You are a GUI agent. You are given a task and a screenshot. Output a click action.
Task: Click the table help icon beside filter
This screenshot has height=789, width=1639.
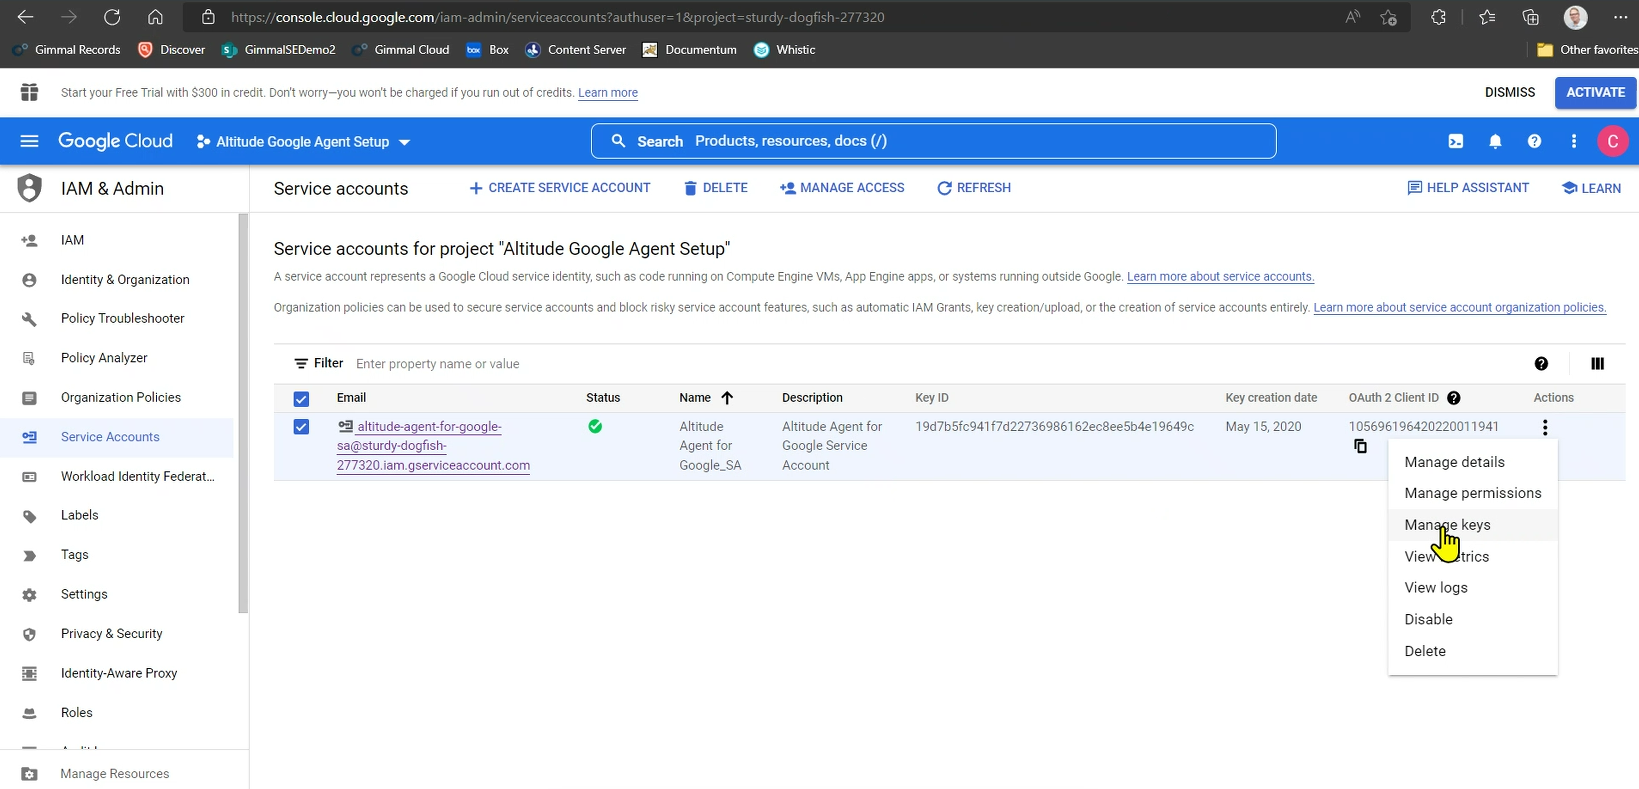point(1541,364)
